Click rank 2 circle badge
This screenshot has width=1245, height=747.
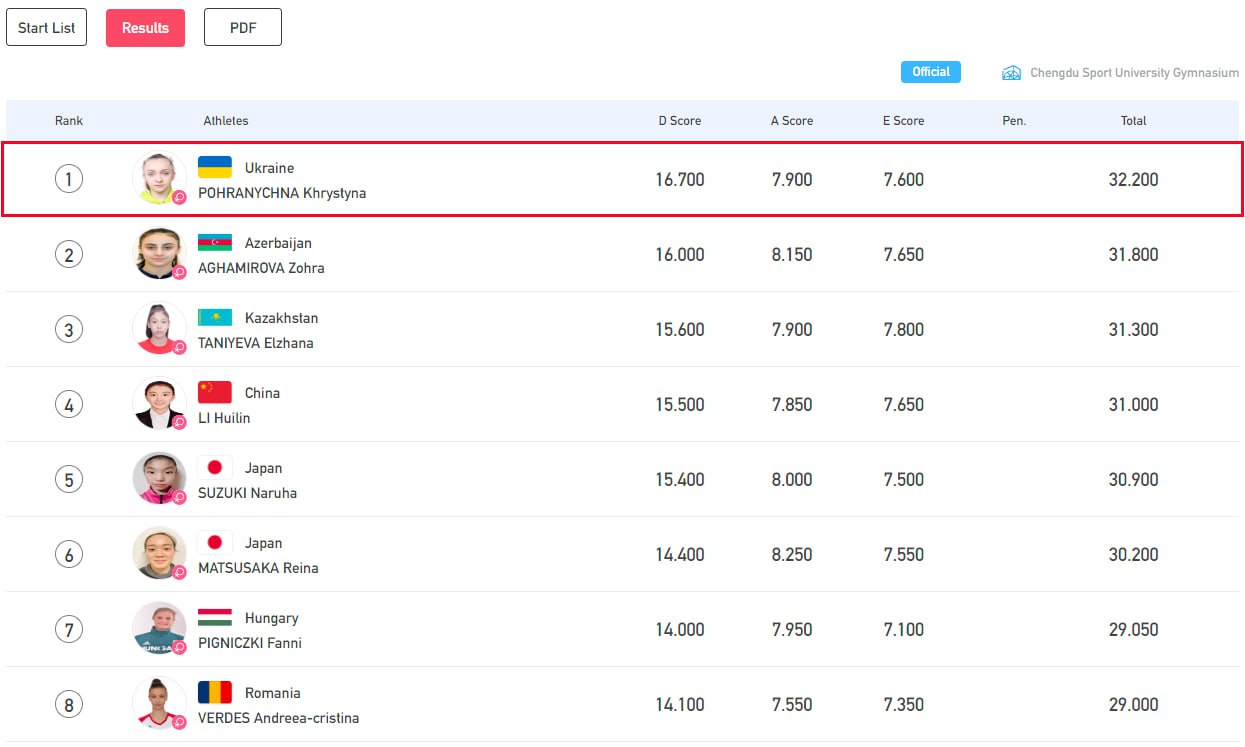tap(68, 254)
